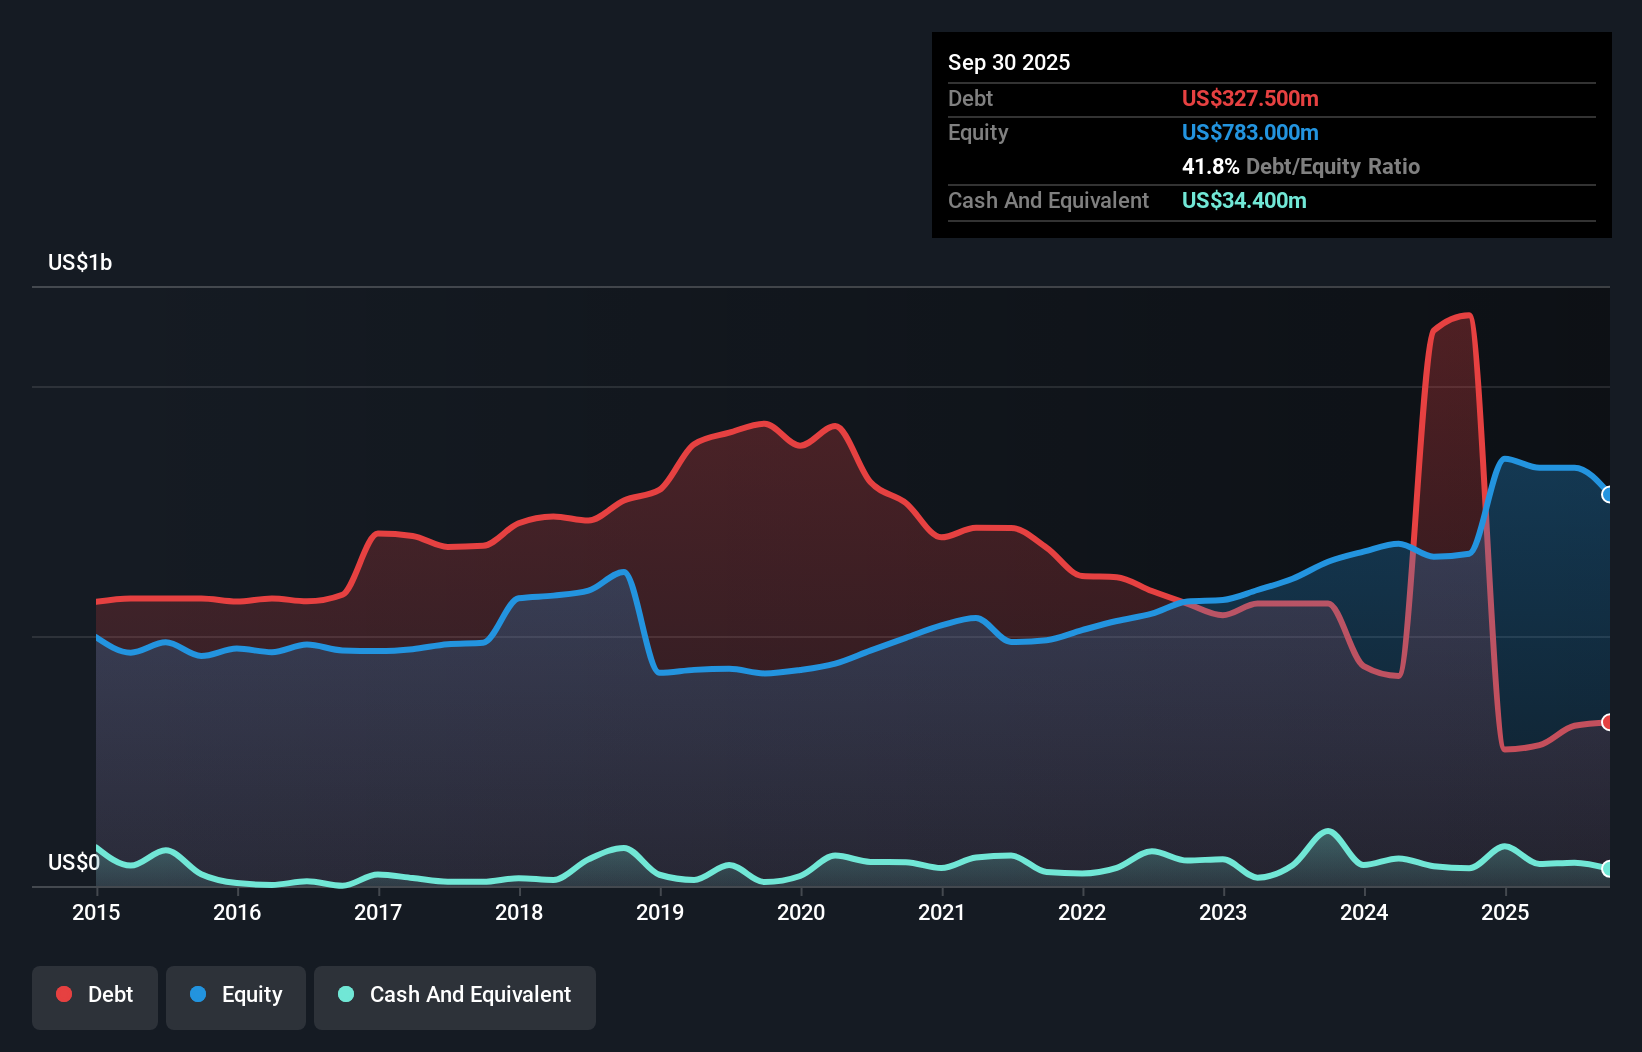
Task: Click the US$783.000m Equity figure
Action: 1250,132
